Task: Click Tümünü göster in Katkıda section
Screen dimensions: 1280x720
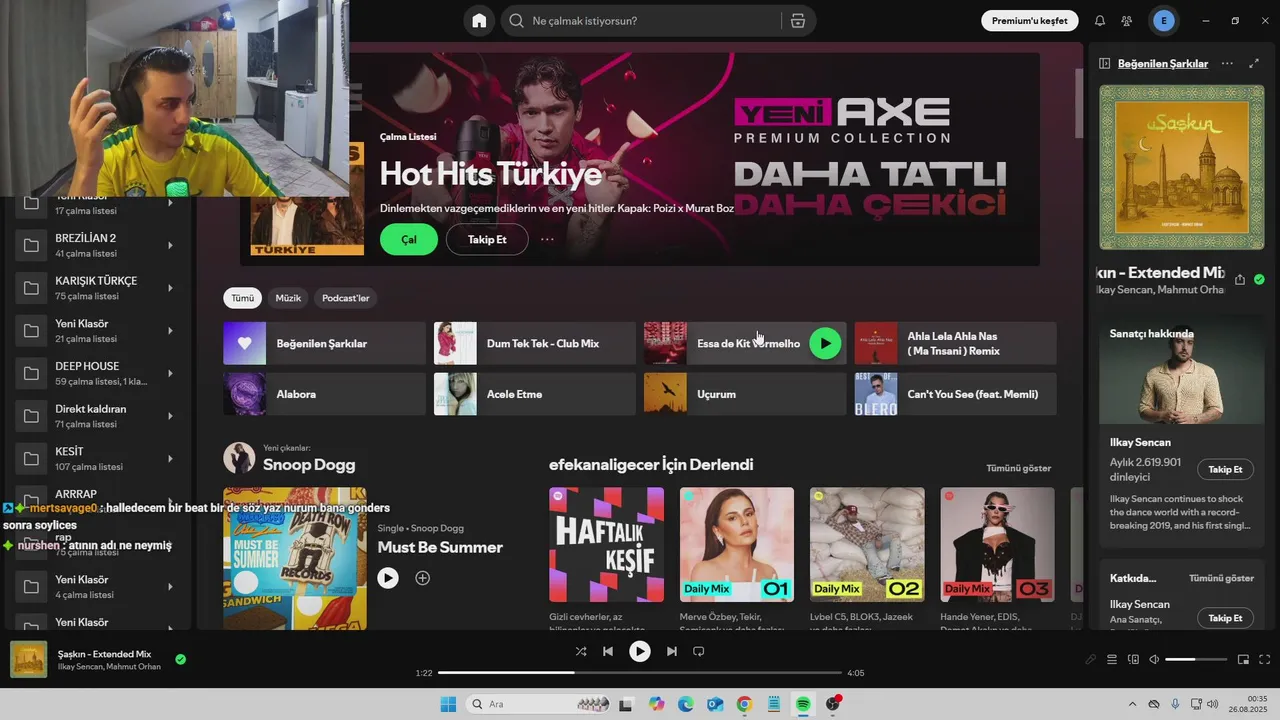Action: click(x=1221, y=578)
